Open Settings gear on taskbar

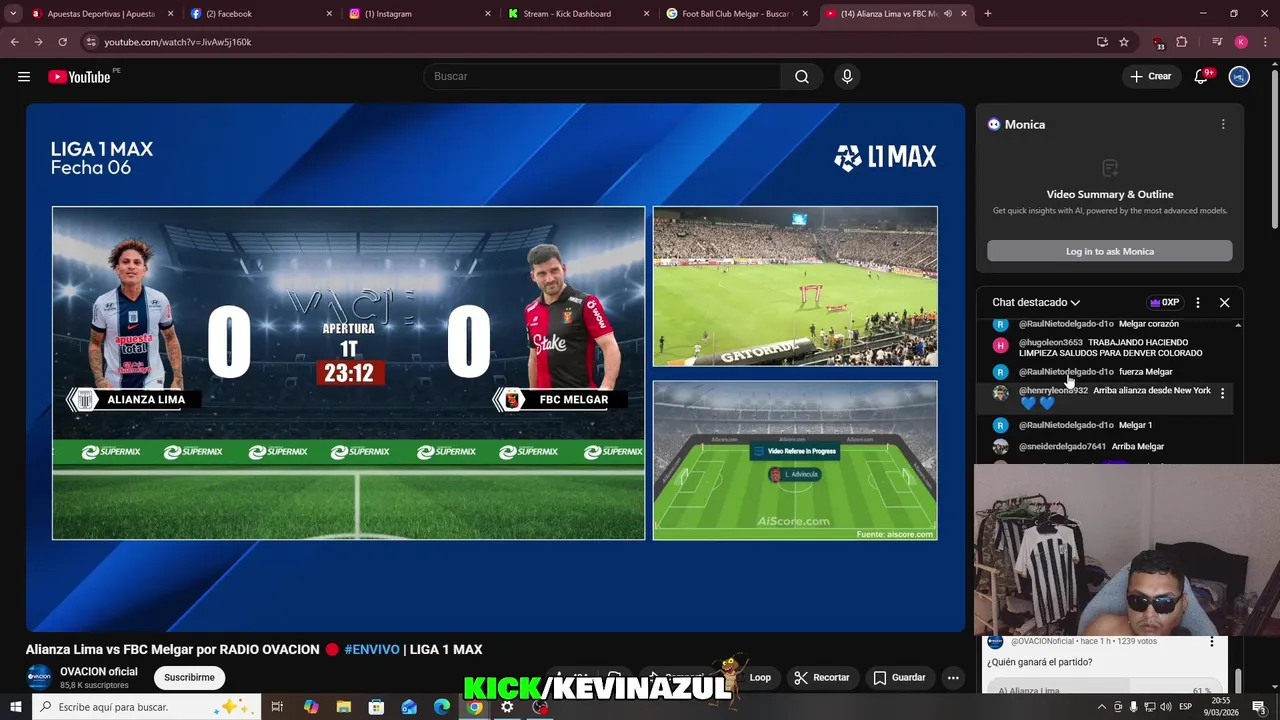pyautogui.click(x=508, y=707)
